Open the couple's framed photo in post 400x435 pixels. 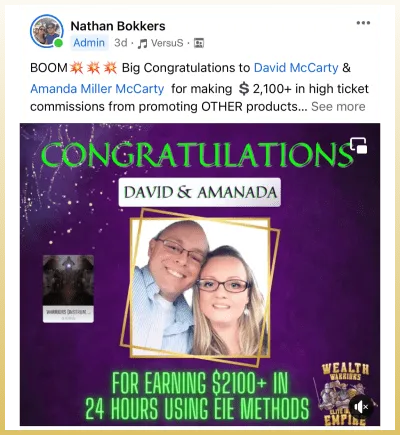click(x=200, y=287)
